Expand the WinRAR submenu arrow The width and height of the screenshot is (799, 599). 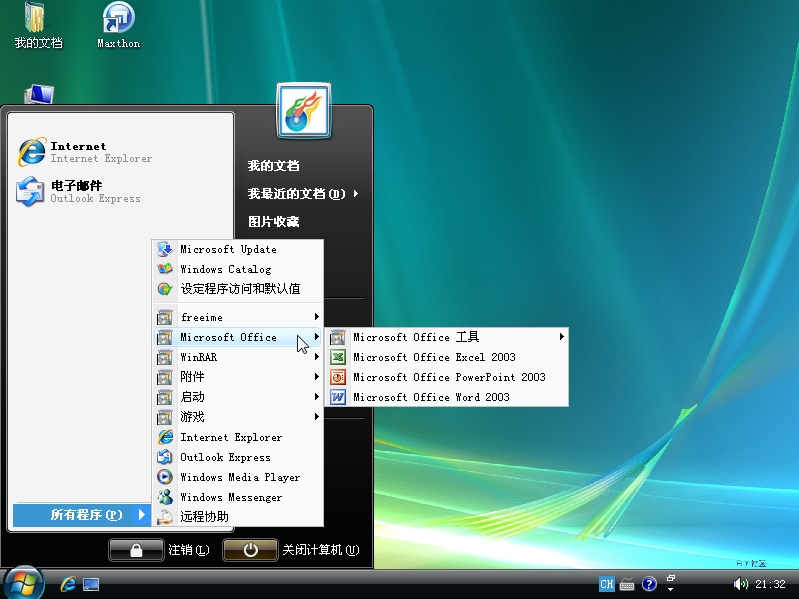pos(316,357)
